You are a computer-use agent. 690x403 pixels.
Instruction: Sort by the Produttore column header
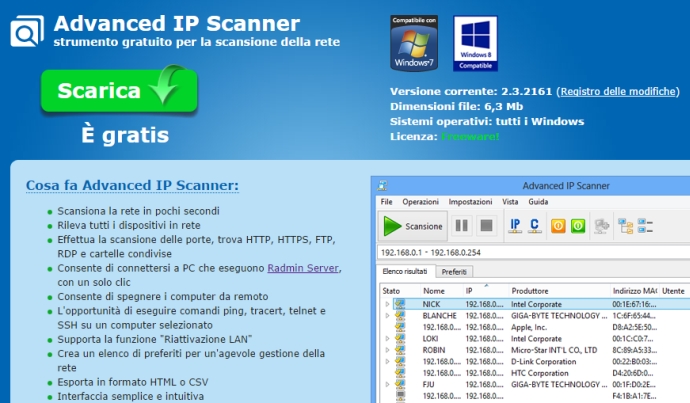[559, 291]
